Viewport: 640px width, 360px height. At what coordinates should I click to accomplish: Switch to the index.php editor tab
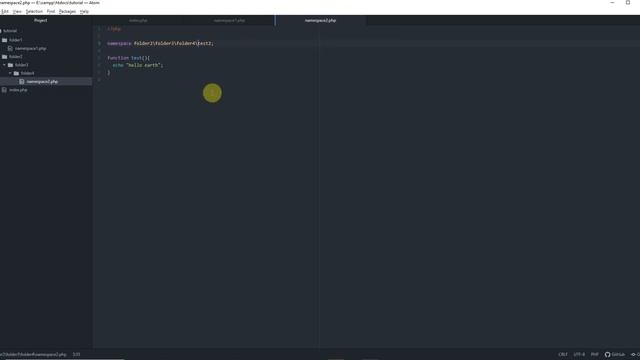(x=138, y=20)
